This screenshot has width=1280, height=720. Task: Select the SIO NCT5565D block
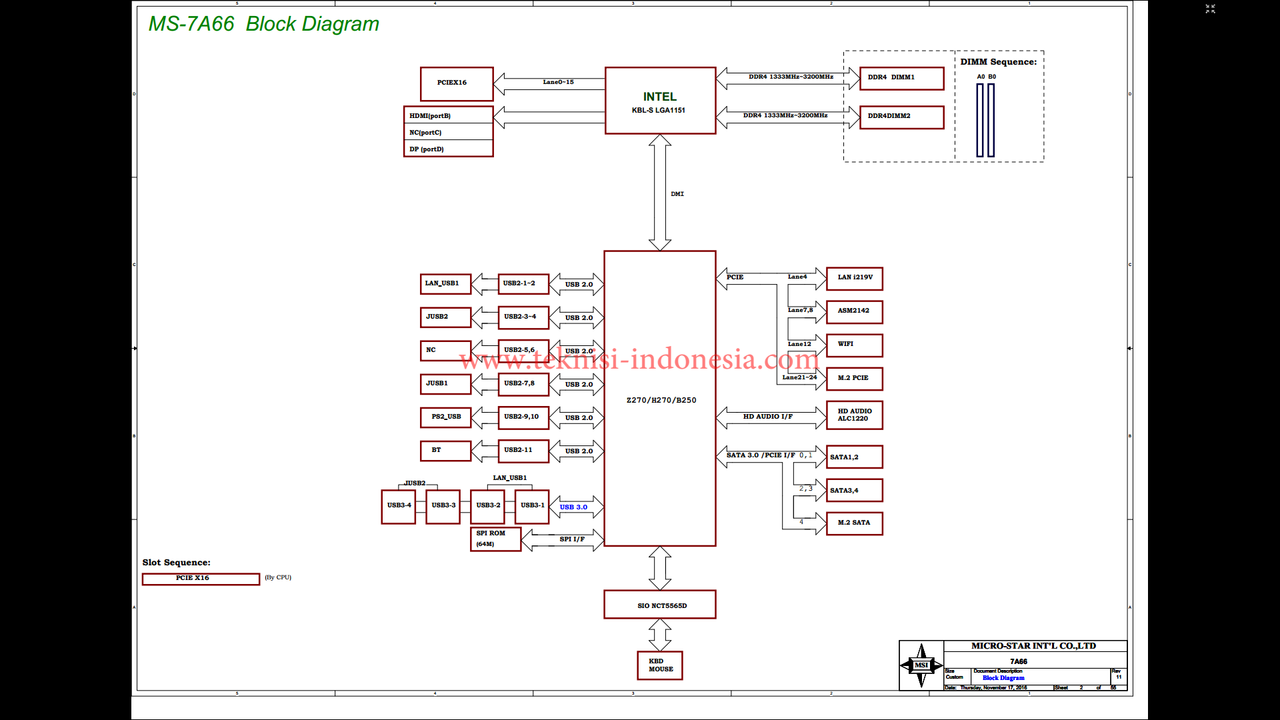660,604
